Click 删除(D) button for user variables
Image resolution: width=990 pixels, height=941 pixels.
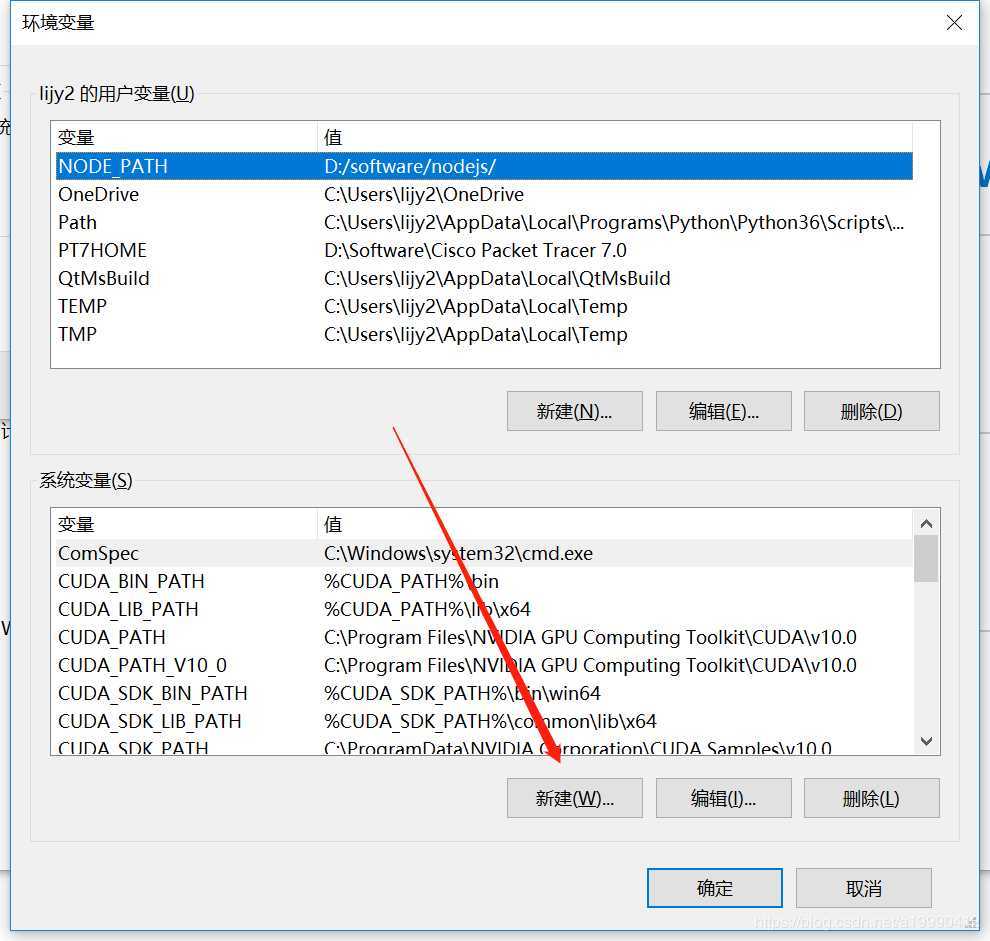click(872, 411)
